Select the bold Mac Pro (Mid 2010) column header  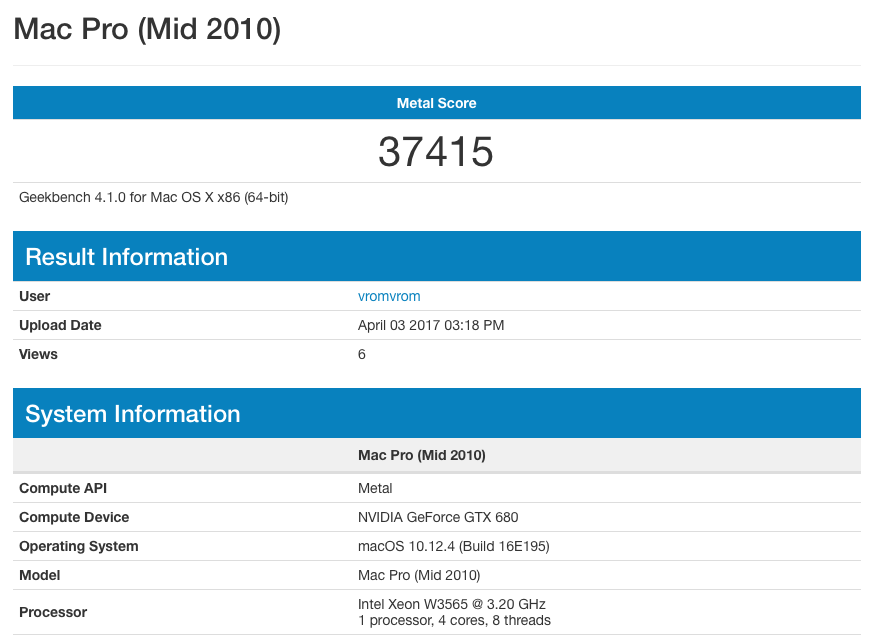[422, 455]
